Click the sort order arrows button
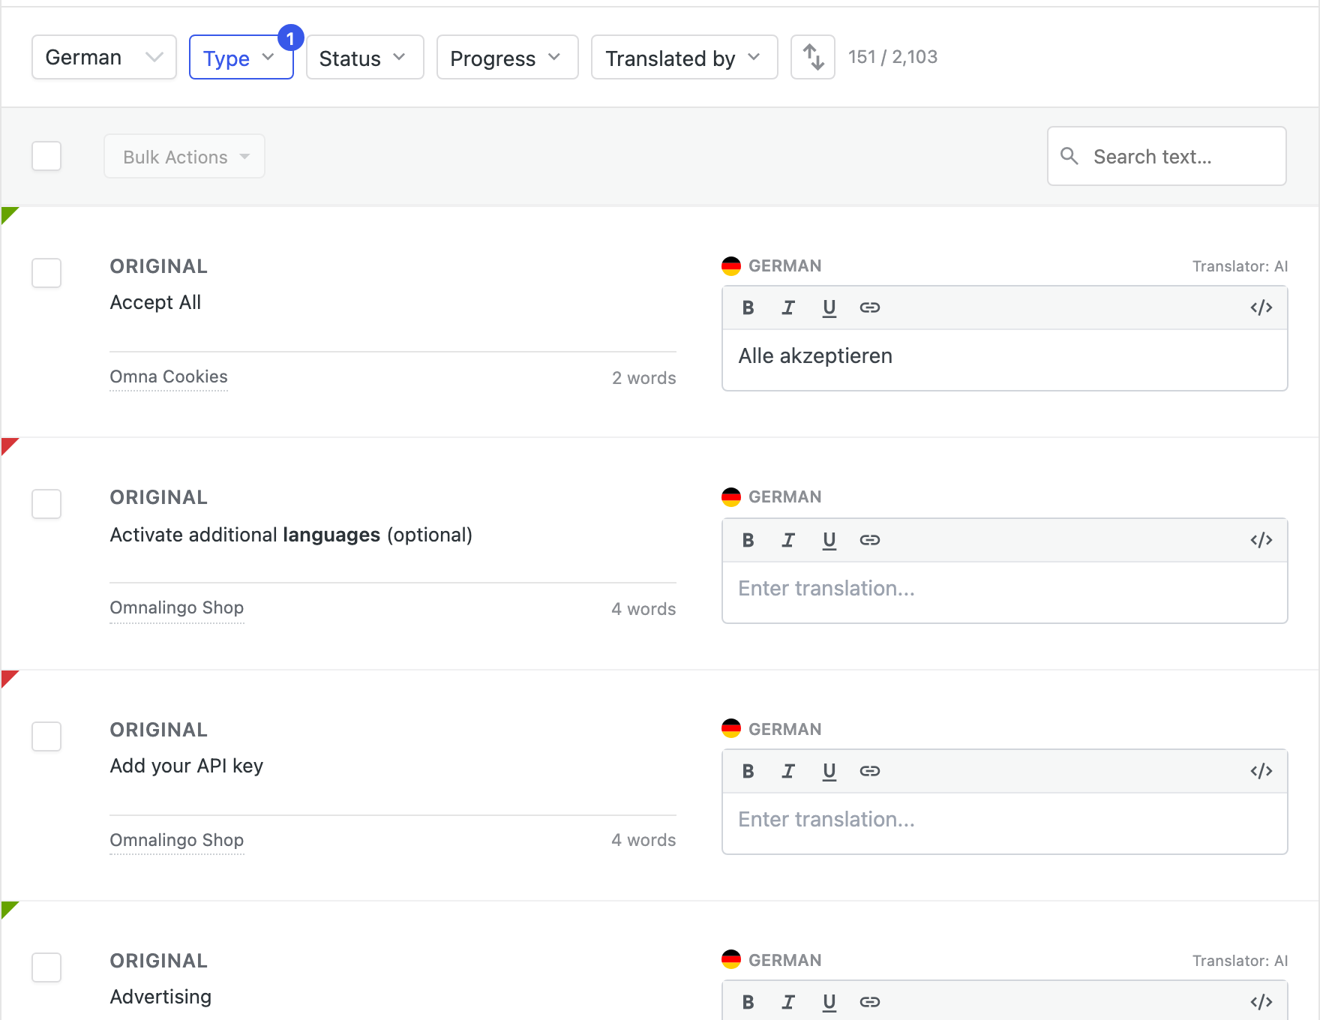Image resolution: width=1320 pixels, height=1020 pixels. pyautogui.click(x=813, y=57)
